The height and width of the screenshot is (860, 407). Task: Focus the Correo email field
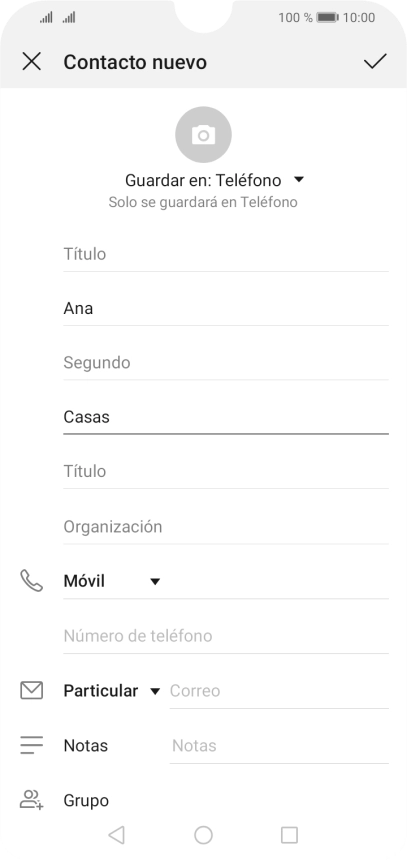pos(279,691)
